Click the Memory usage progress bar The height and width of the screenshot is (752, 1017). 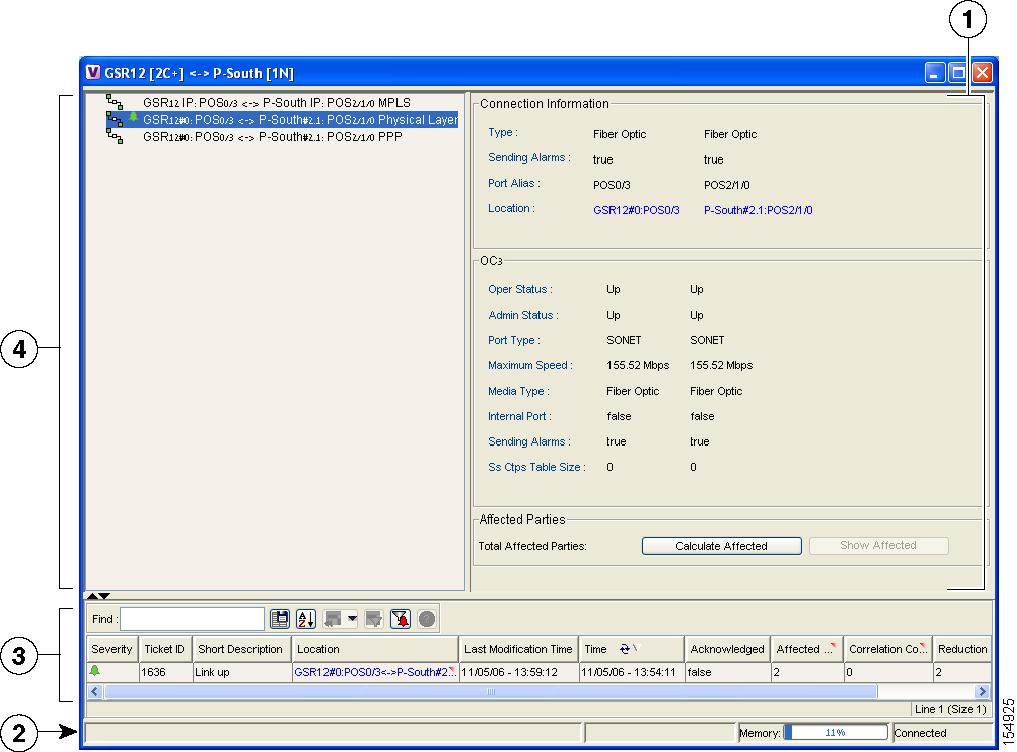click(835, 733)
